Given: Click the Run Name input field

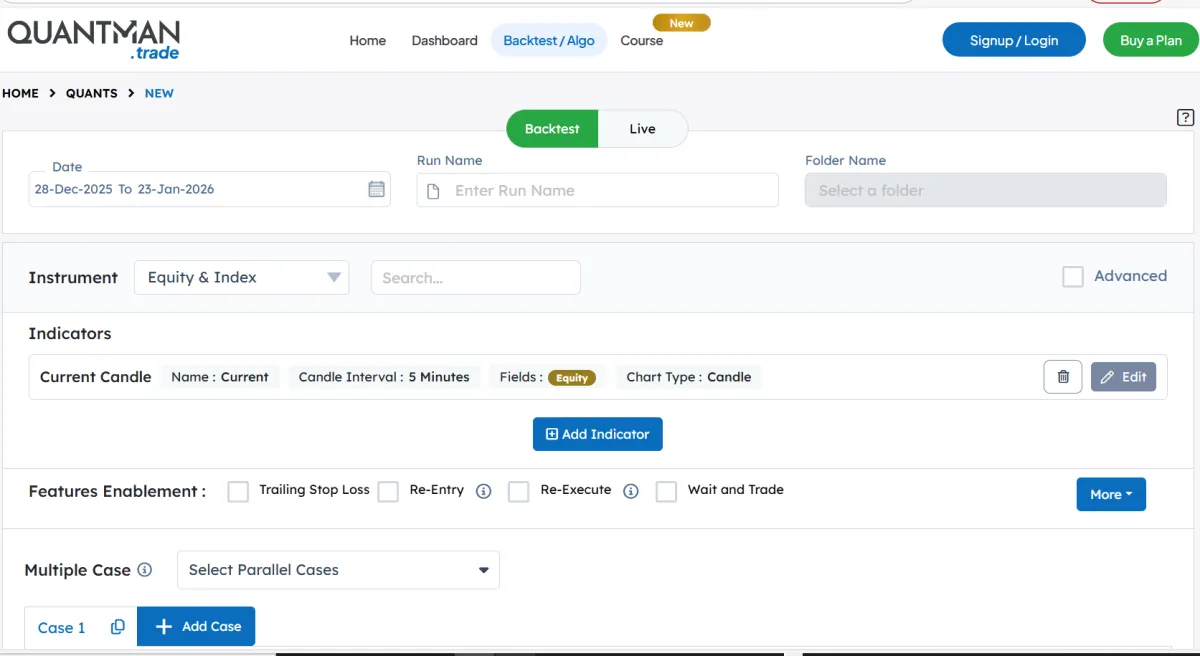Looking at the screenshot, I should click(x=597, y=190).
